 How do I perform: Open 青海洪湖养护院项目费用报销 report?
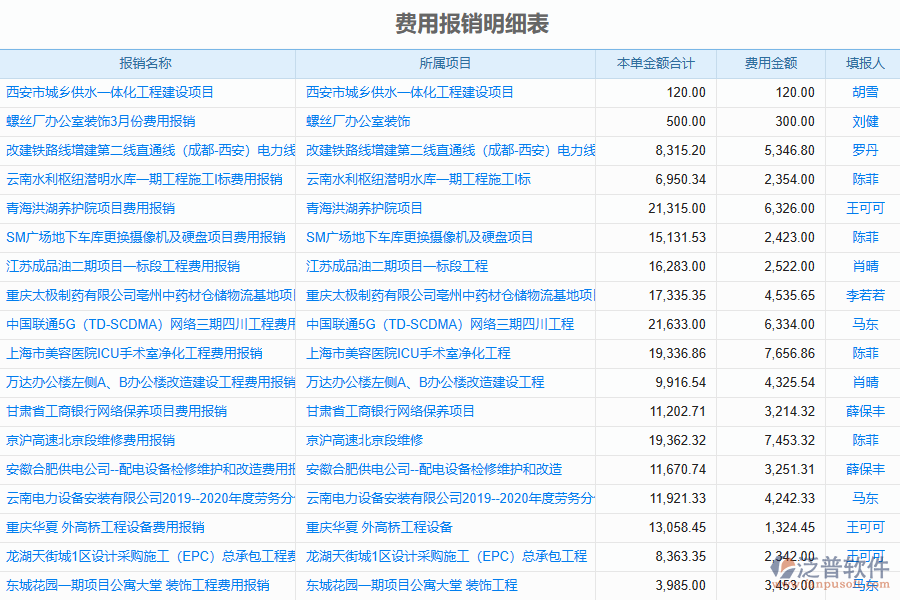(x=91, y=209)
